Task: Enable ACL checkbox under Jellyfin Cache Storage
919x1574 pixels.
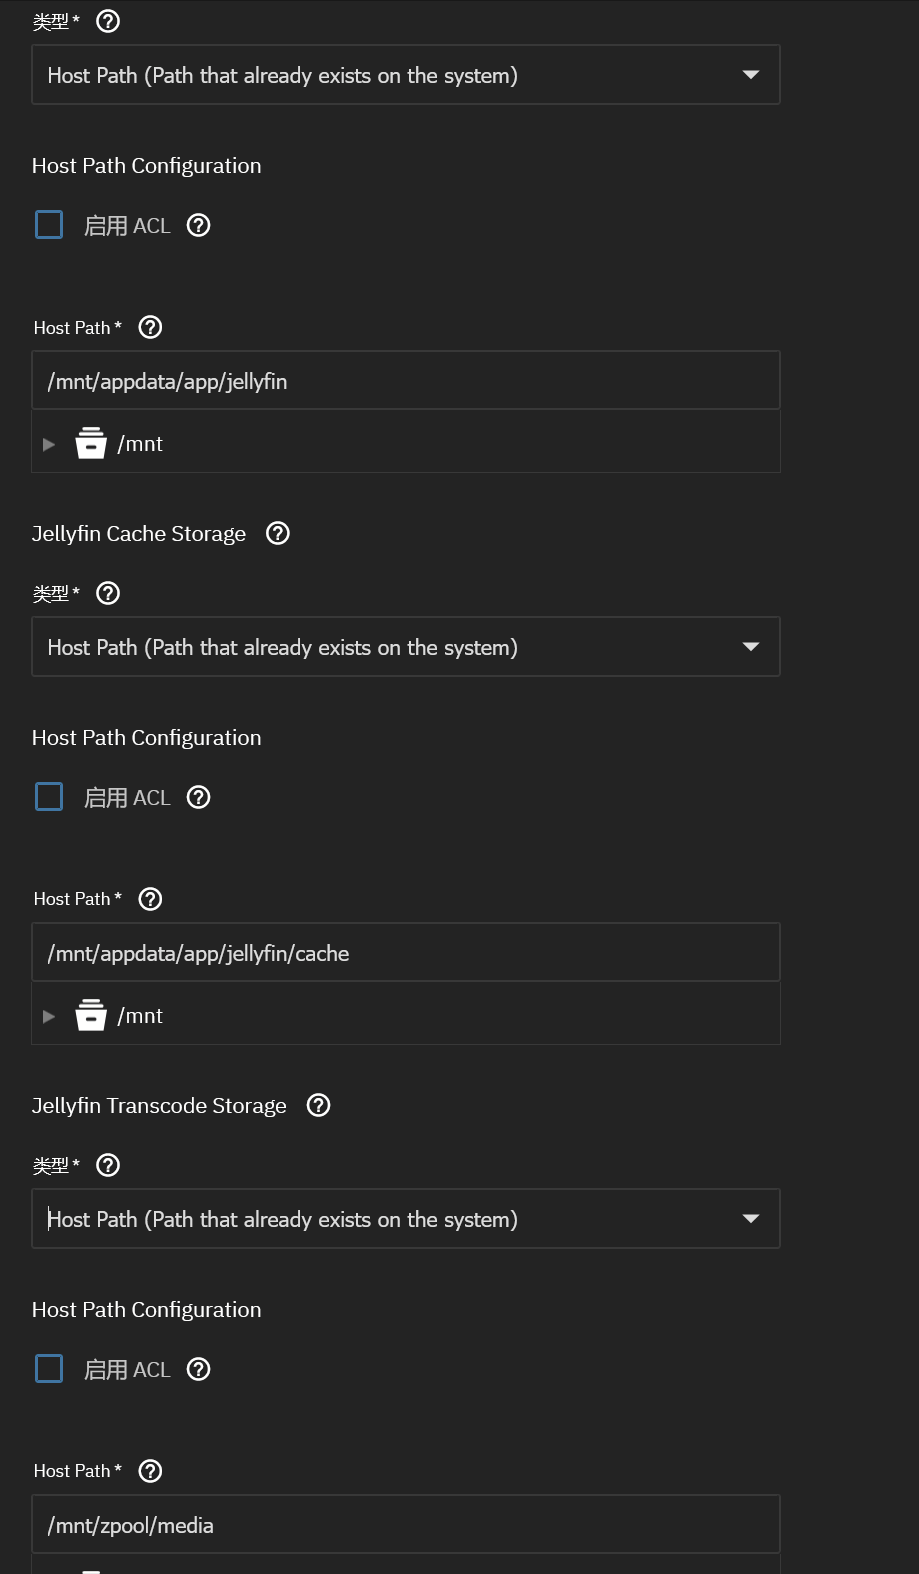Action: [49, 796]
